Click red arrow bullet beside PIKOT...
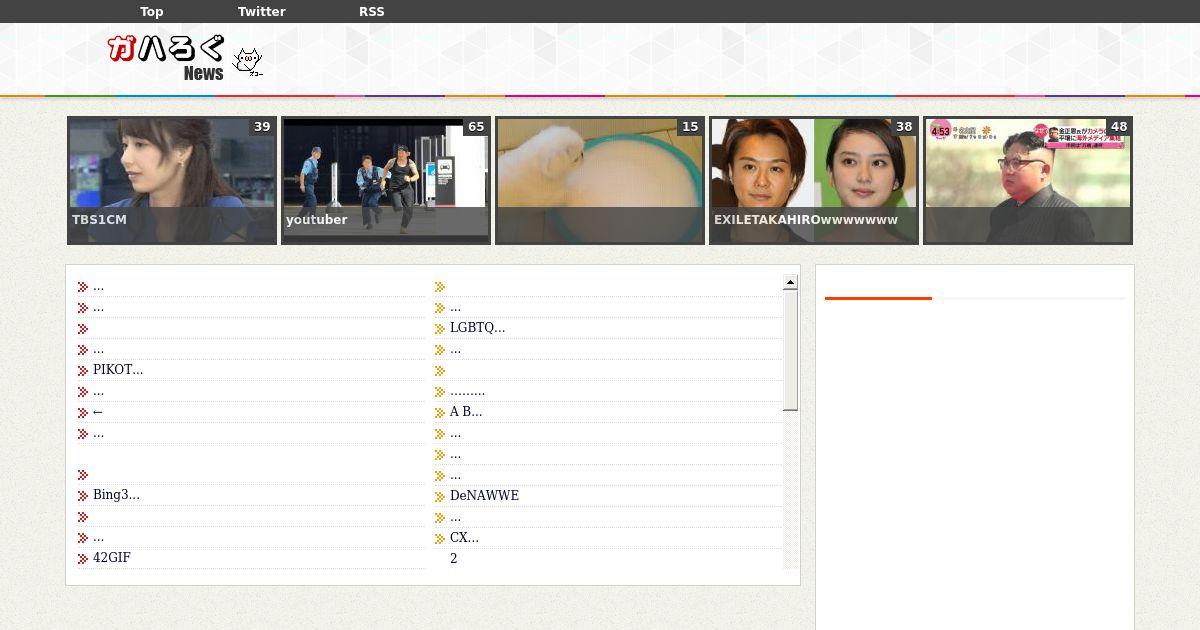 (x=83, y=371)
